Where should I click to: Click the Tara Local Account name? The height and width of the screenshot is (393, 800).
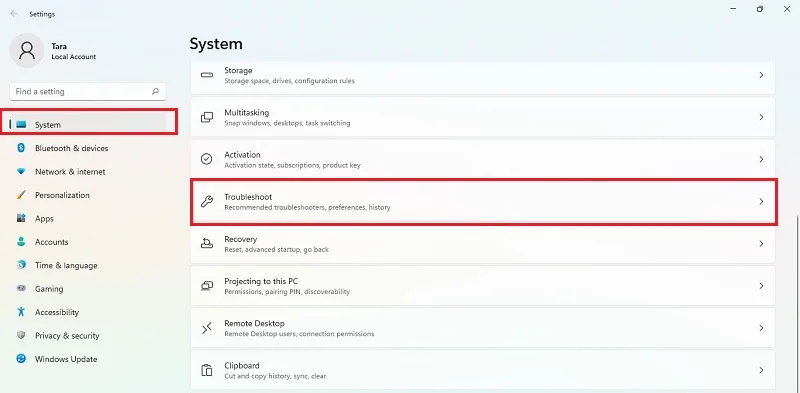(73, 51)
